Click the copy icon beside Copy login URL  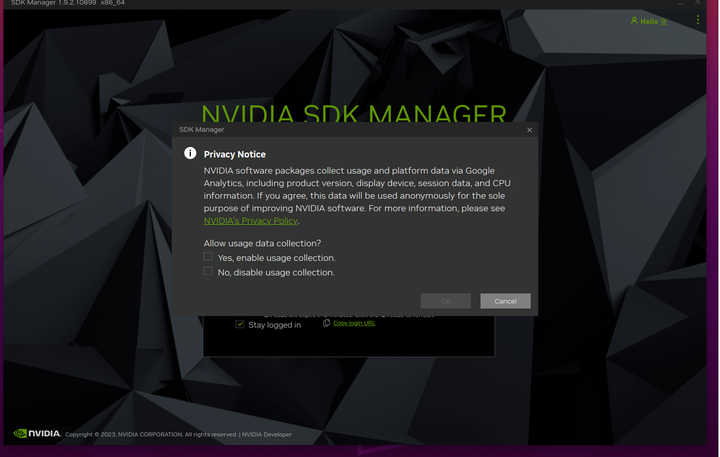tap(326, 323)
